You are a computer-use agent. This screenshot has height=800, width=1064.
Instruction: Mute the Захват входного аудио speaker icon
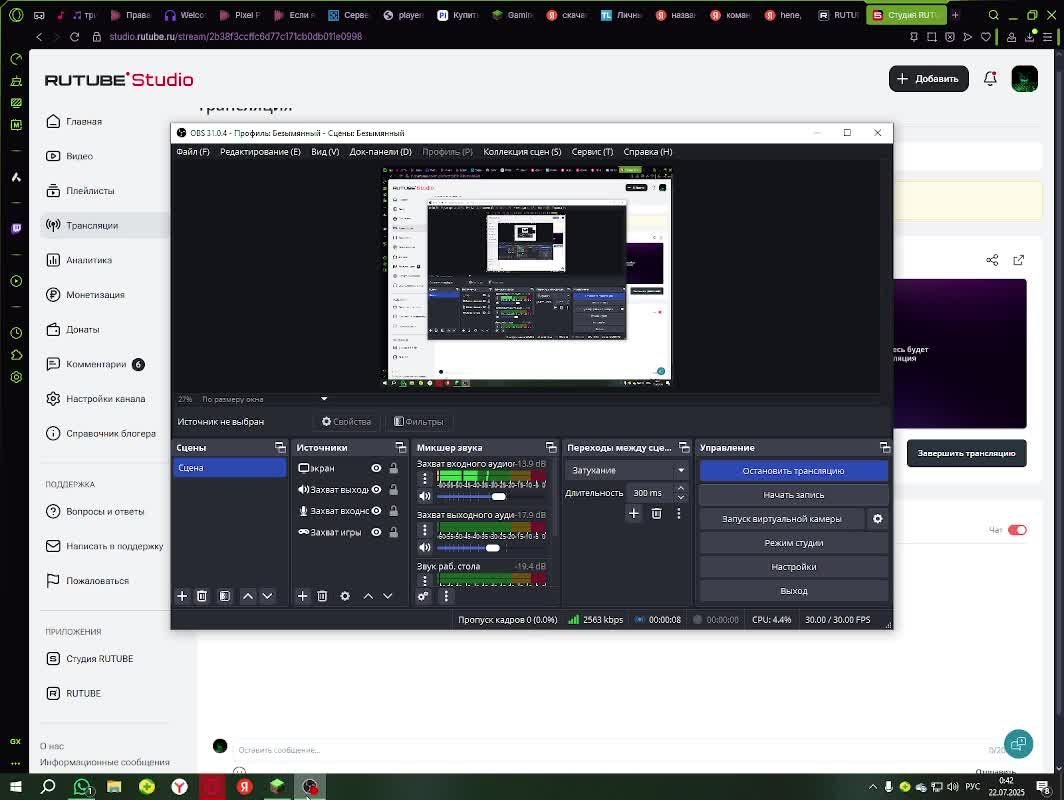425,496
